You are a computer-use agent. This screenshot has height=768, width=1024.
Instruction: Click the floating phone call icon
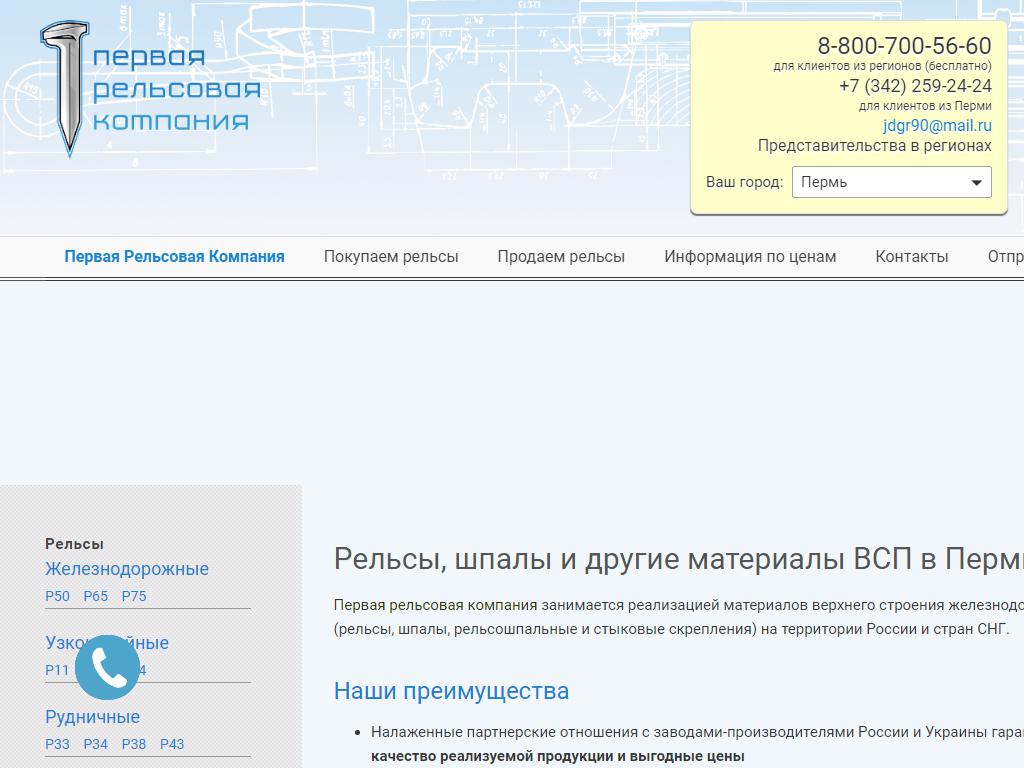(x=107, y=667)
